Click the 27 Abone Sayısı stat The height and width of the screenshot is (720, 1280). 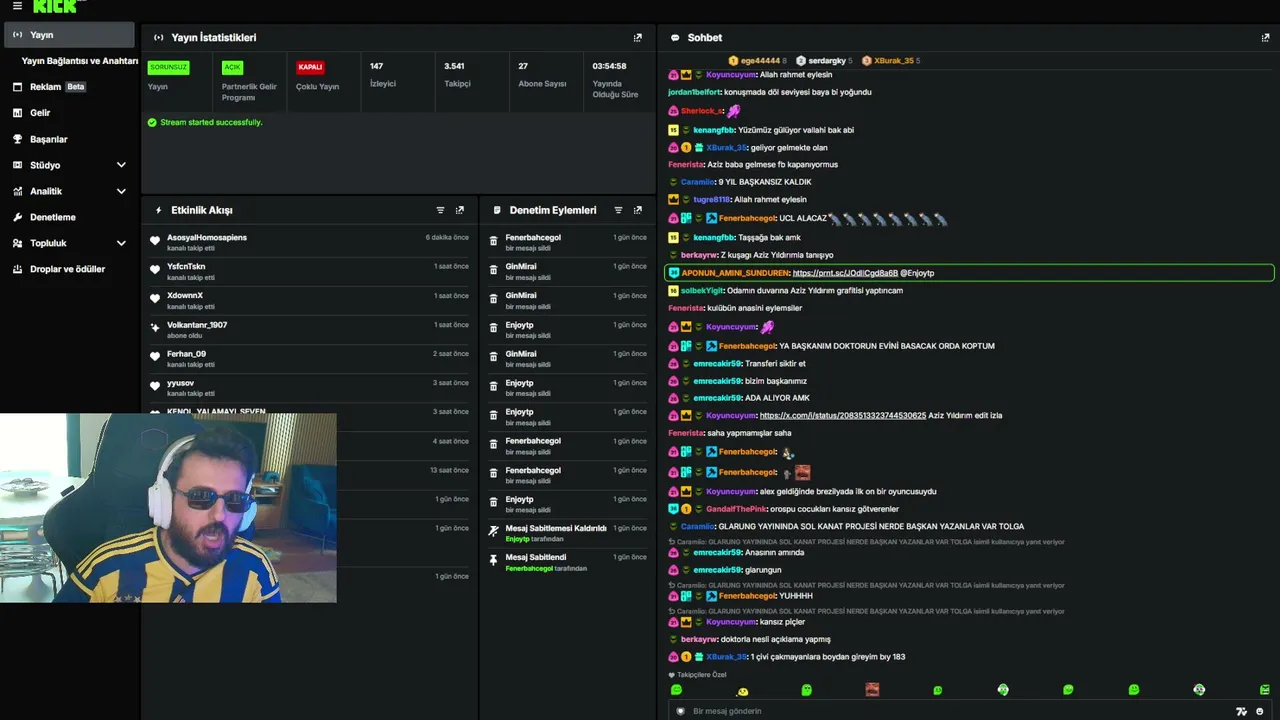542,75
